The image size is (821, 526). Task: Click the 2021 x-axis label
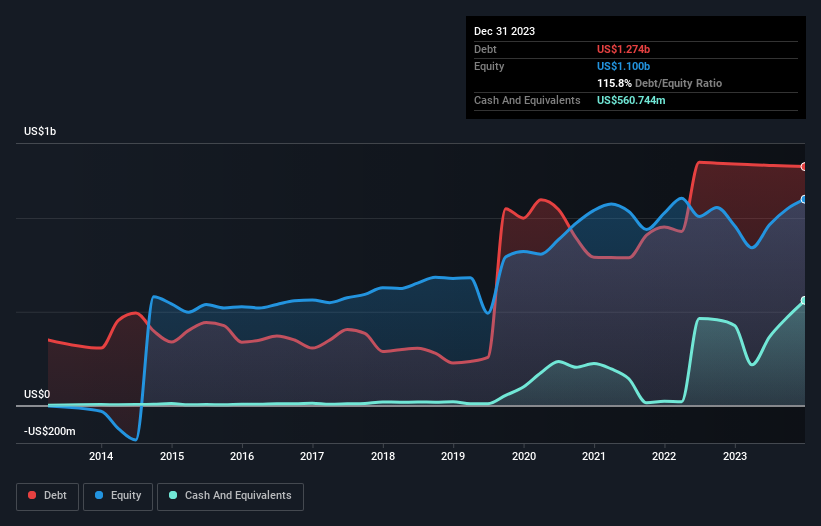pos(594,456)
